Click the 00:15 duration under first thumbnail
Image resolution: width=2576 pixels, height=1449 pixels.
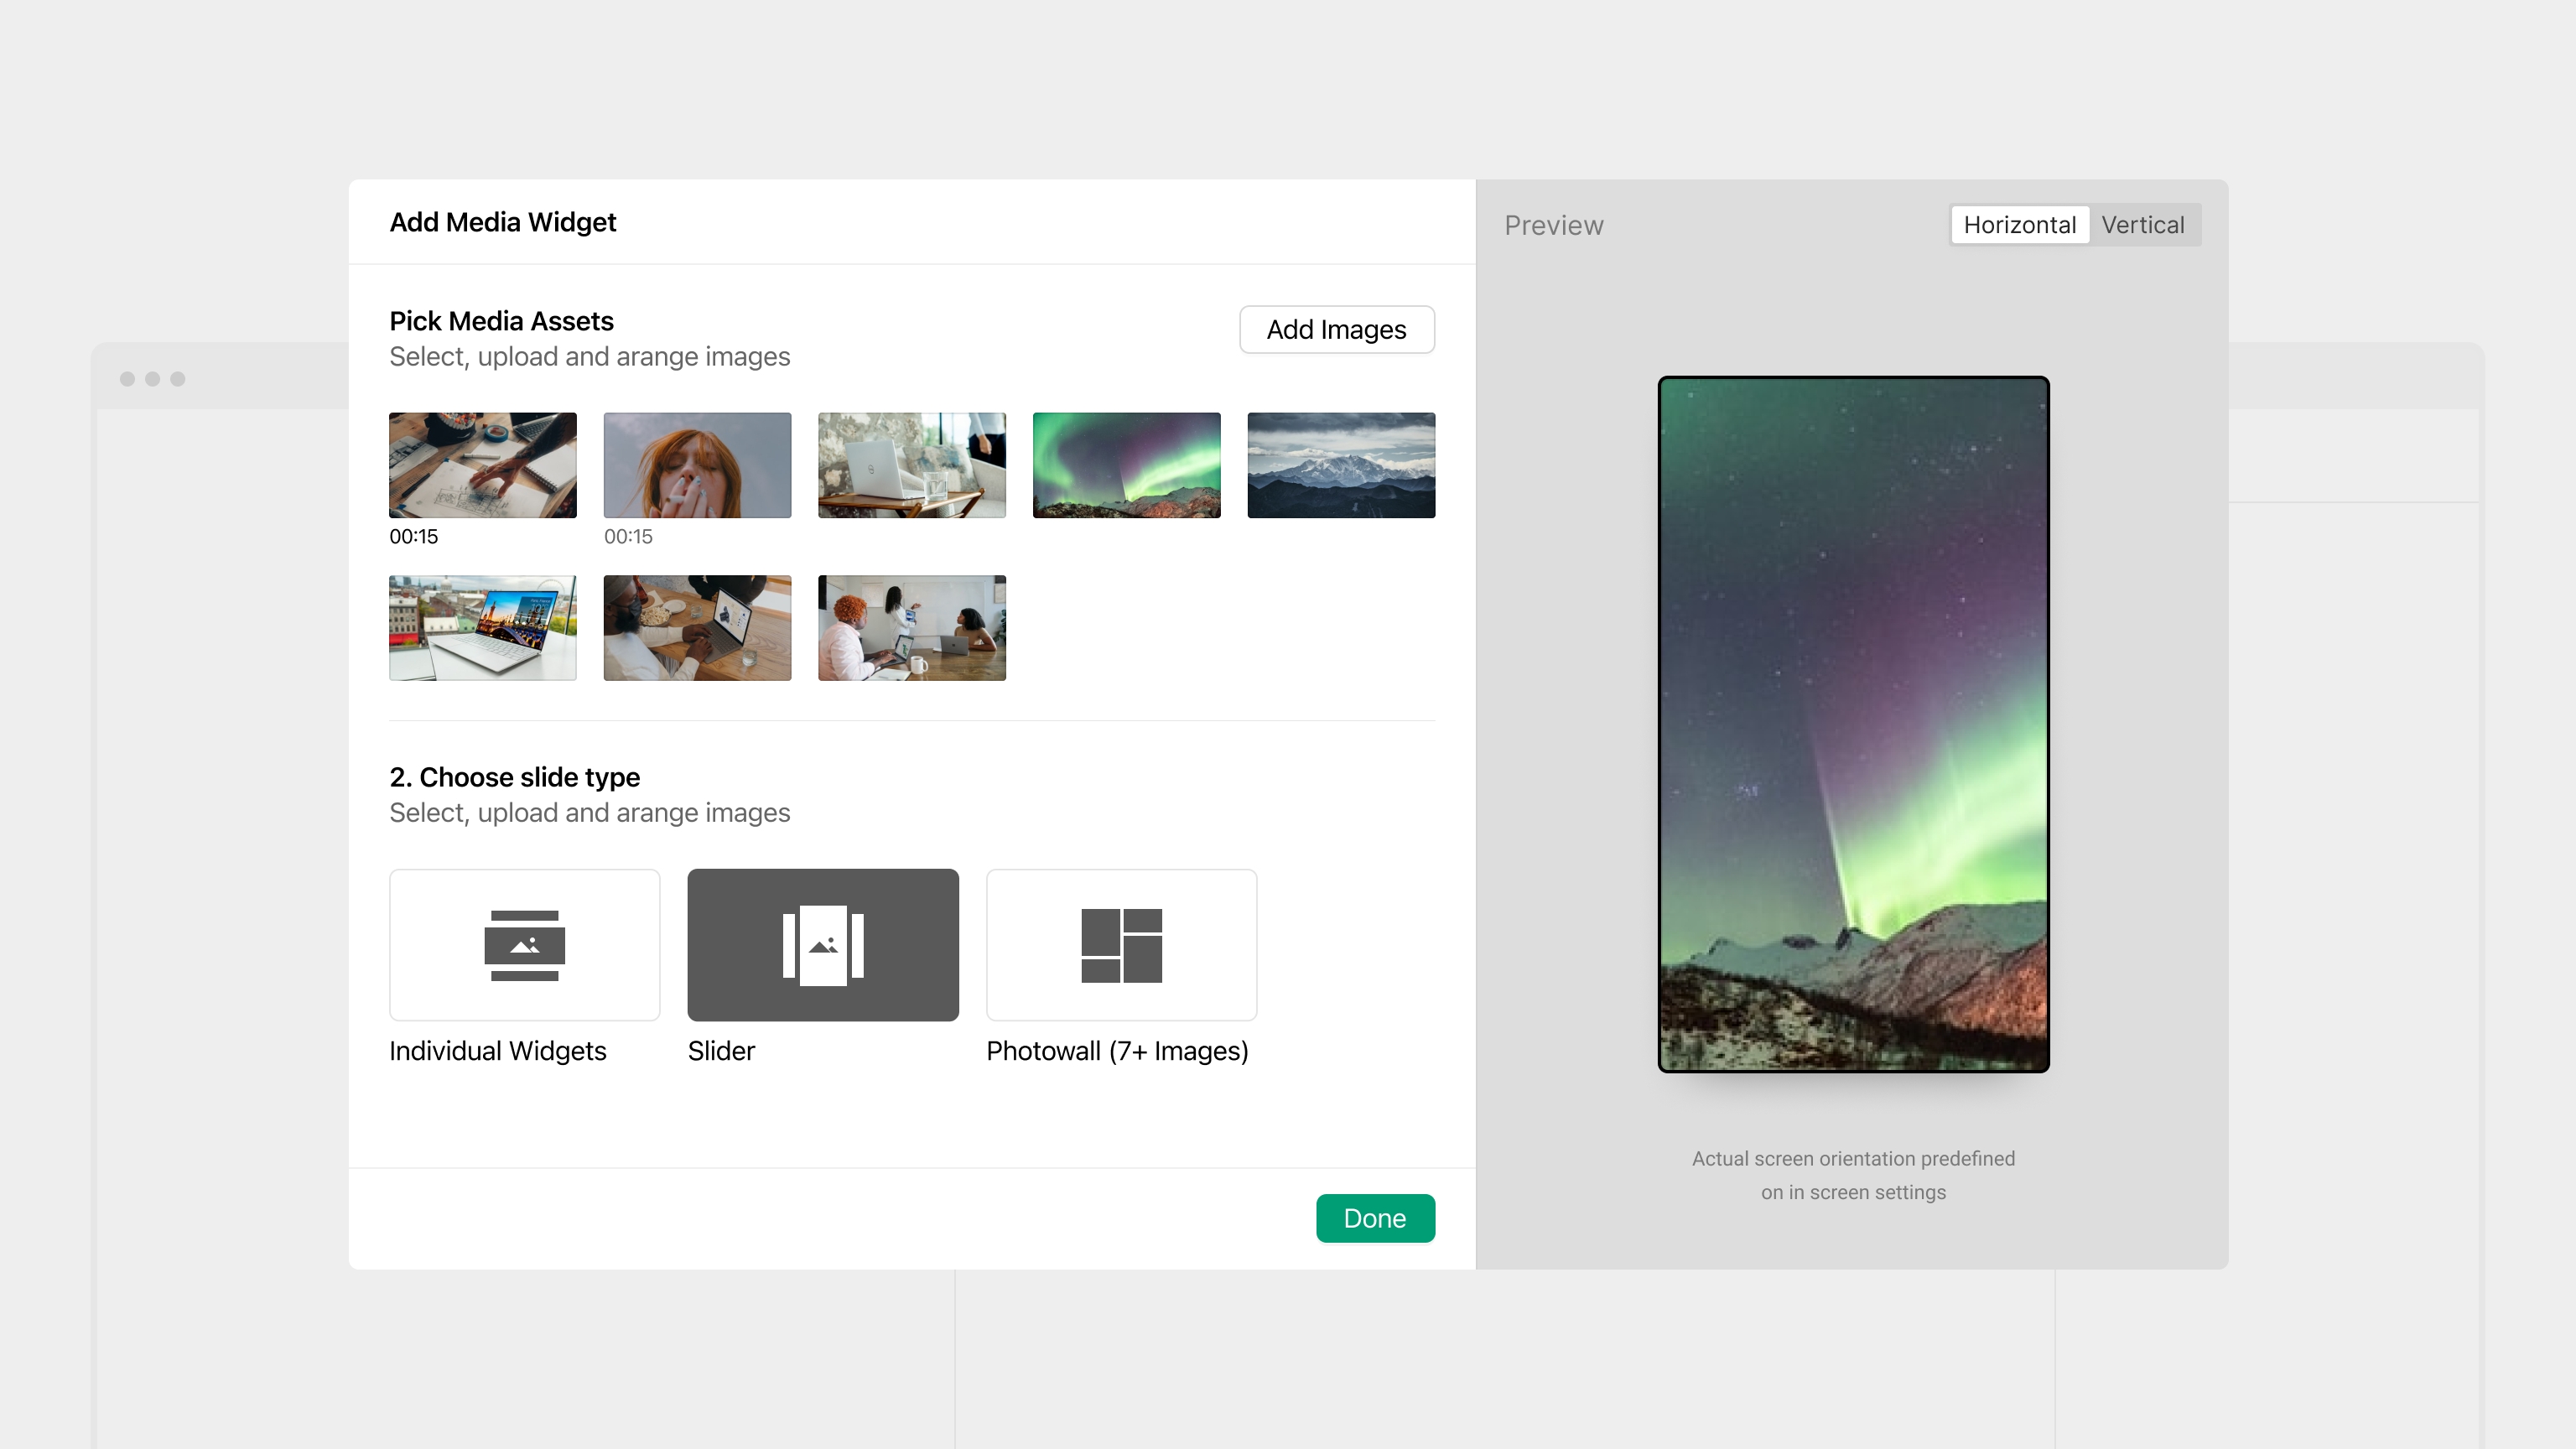[413, 537]
